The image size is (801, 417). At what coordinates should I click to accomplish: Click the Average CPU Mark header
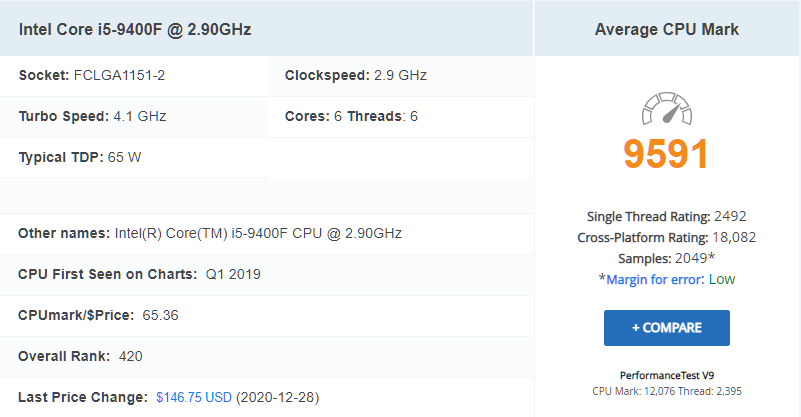(666, 29)
